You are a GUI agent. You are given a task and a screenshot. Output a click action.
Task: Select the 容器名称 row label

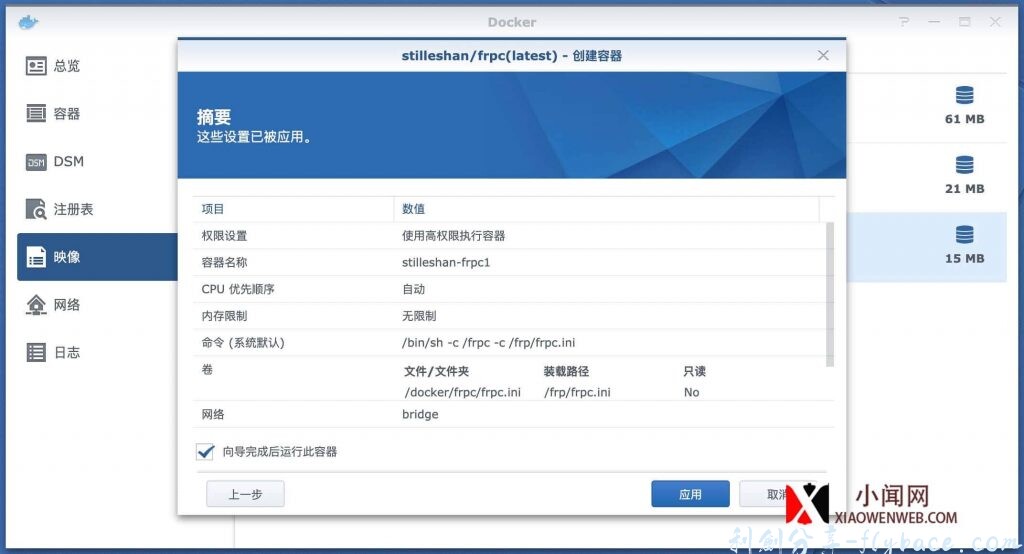pyautogui.click(x=224, y=263)
